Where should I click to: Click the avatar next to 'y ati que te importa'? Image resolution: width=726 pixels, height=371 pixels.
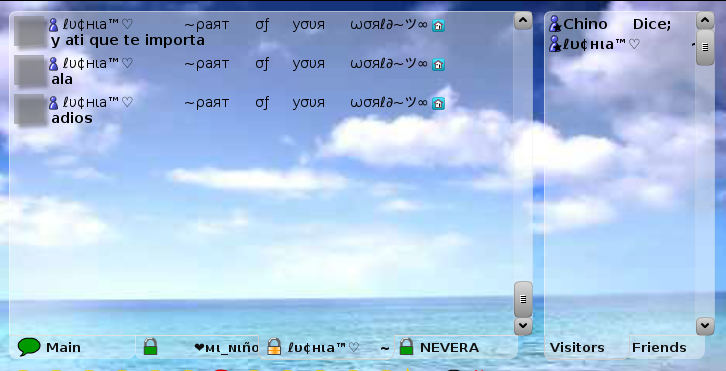30,31
